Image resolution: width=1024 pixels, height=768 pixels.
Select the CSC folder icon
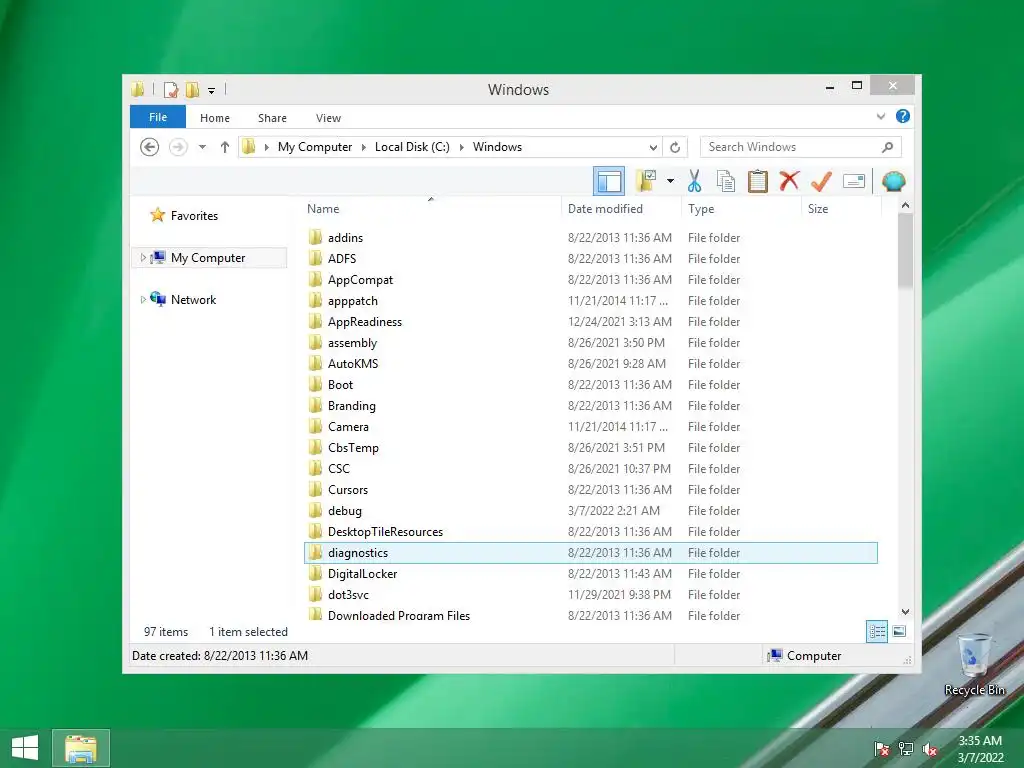[315, 468]
